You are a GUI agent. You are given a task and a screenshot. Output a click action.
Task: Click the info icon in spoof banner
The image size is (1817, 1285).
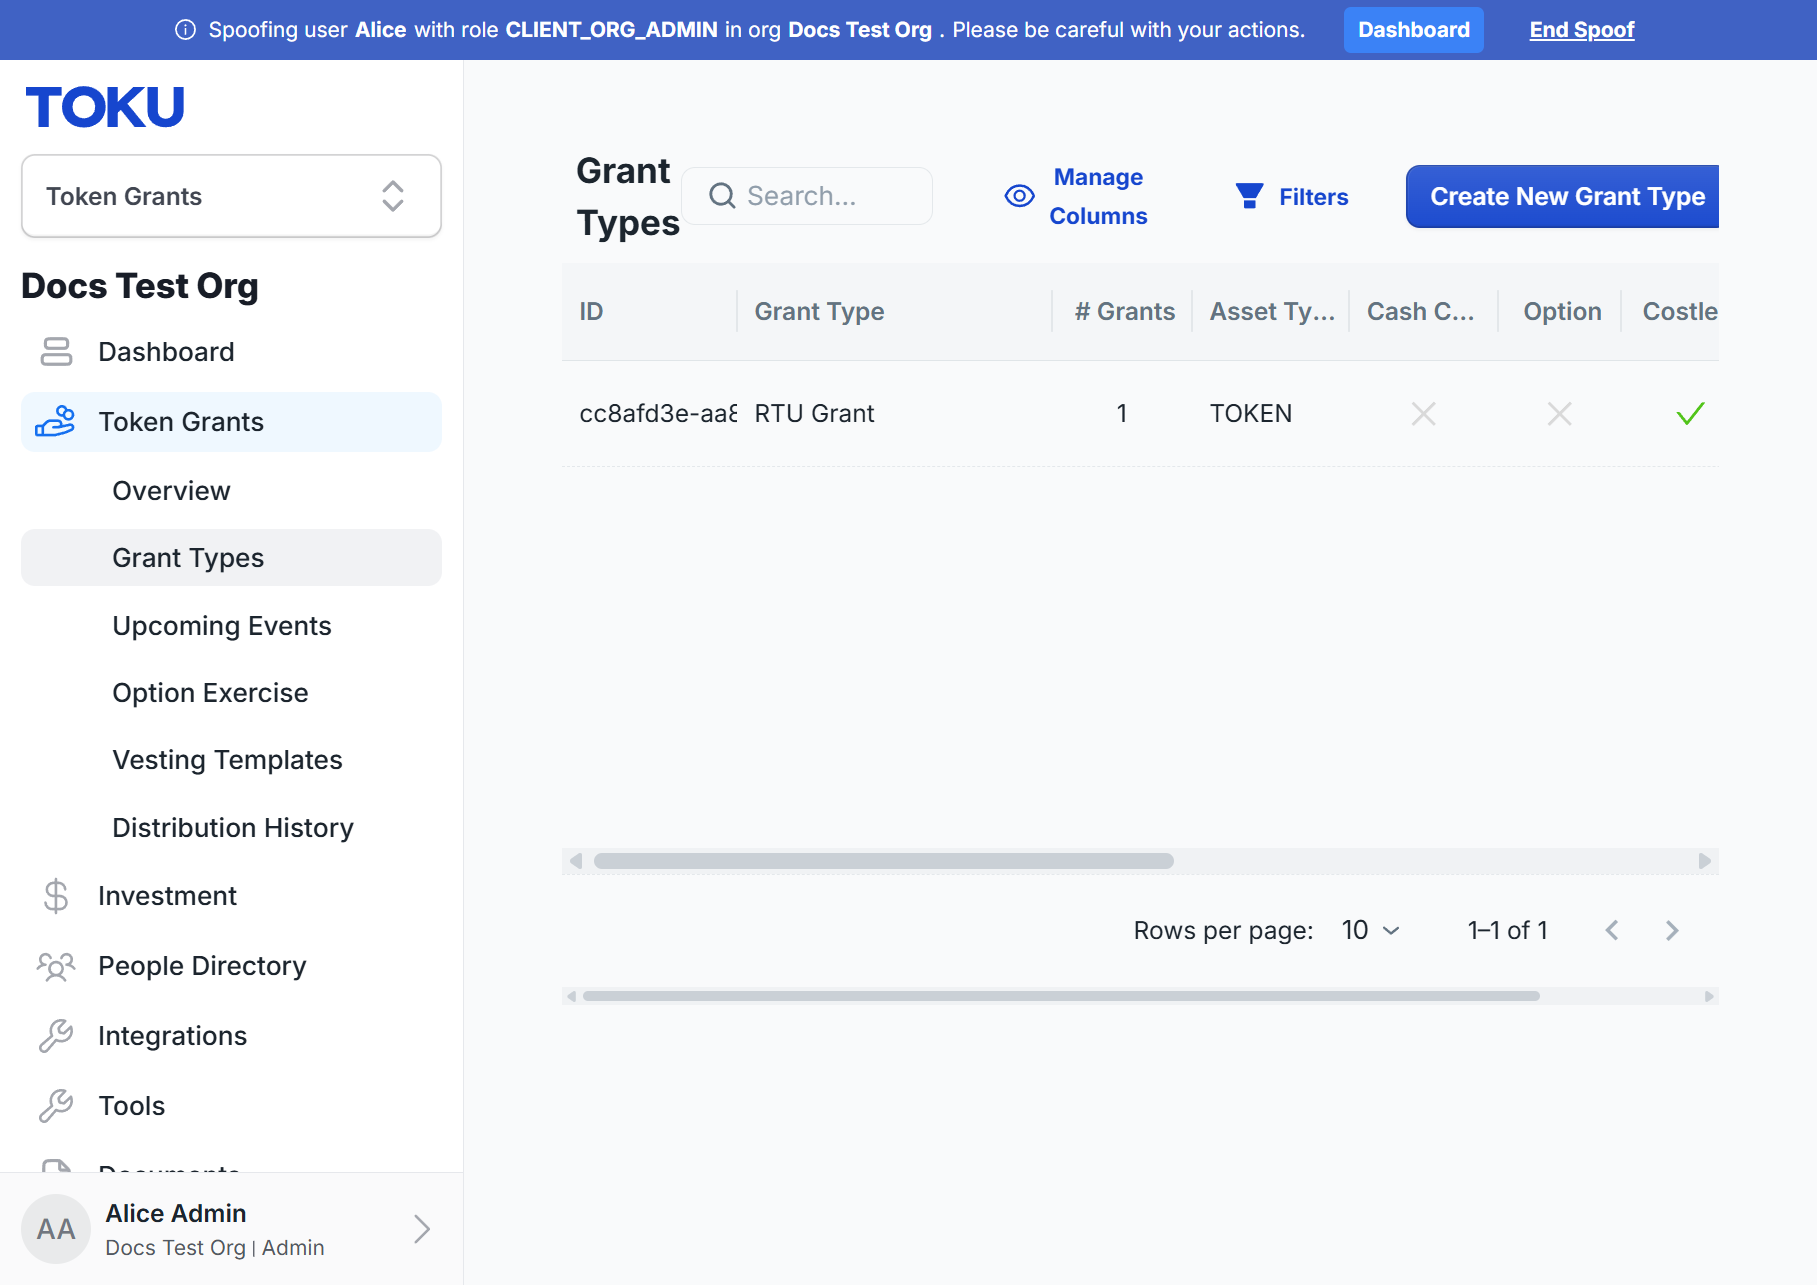coord(185,30)
